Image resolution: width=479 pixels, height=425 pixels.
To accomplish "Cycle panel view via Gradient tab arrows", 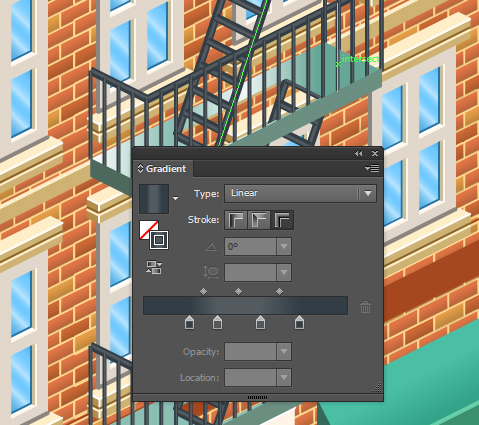I will [140, 168].
